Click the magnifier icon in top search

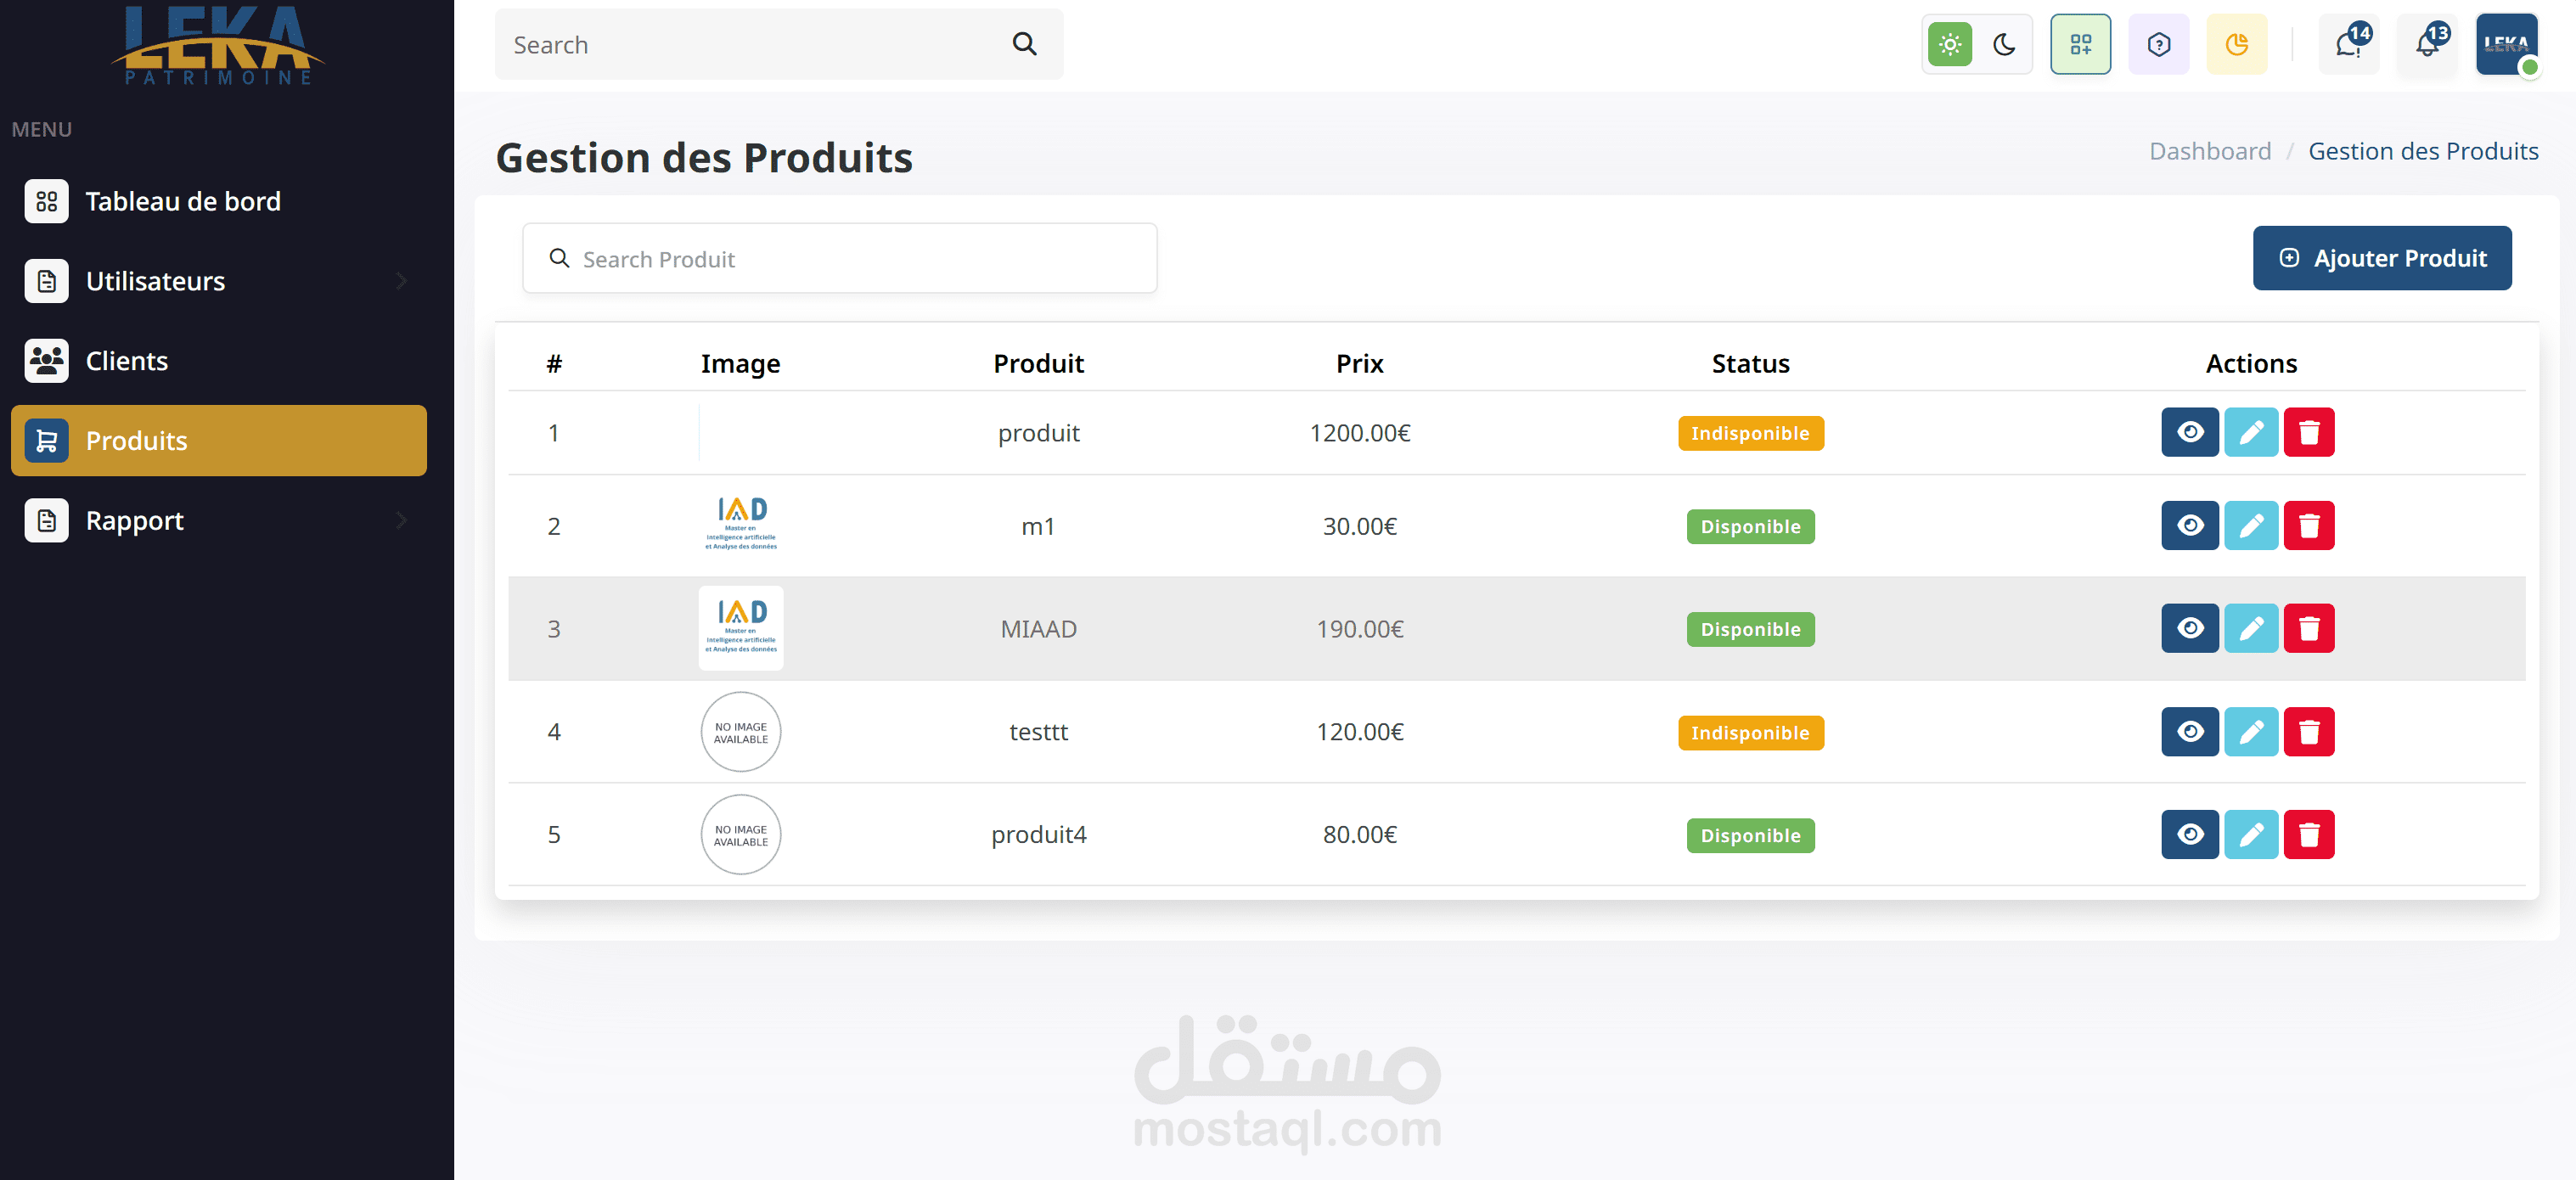point(1024,44)
